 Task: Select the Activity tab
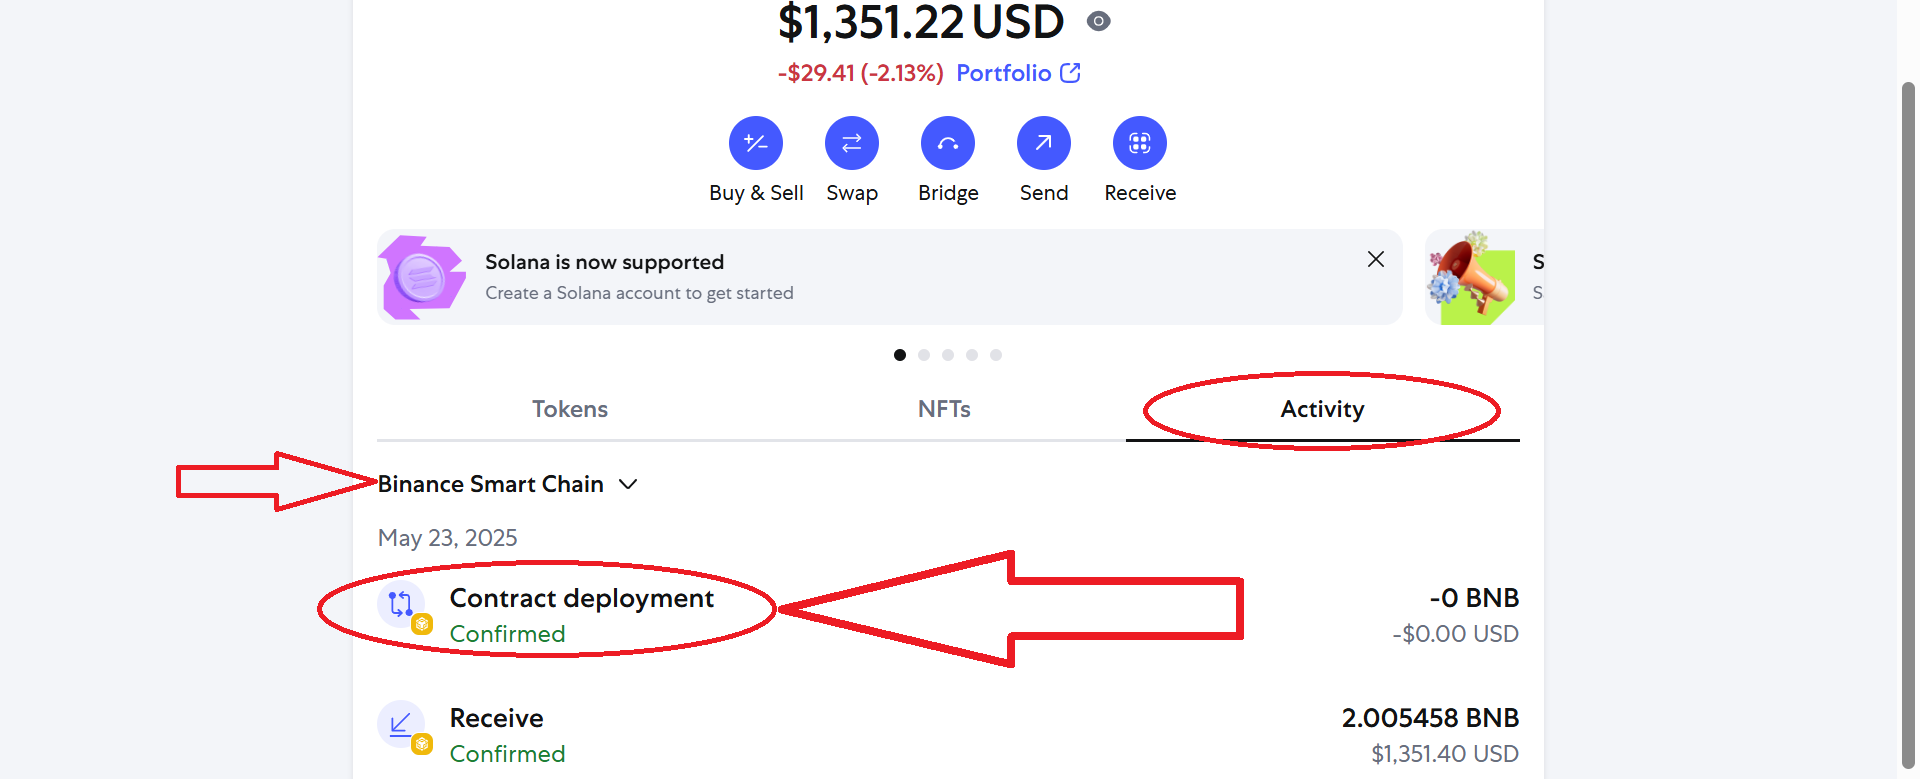coord(1322,409)
